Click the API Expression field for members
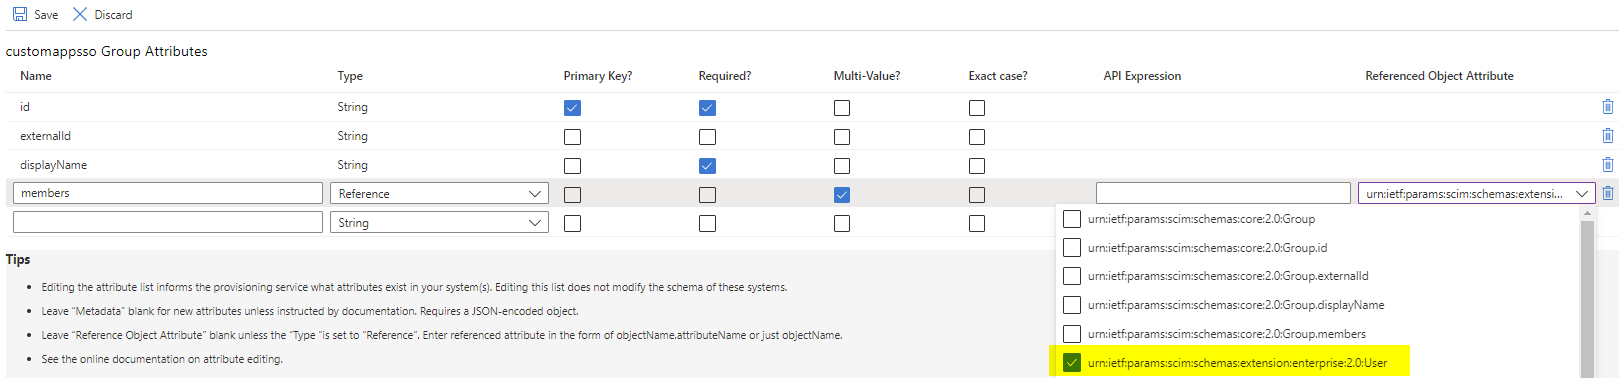 click(x=1223, y=193)
